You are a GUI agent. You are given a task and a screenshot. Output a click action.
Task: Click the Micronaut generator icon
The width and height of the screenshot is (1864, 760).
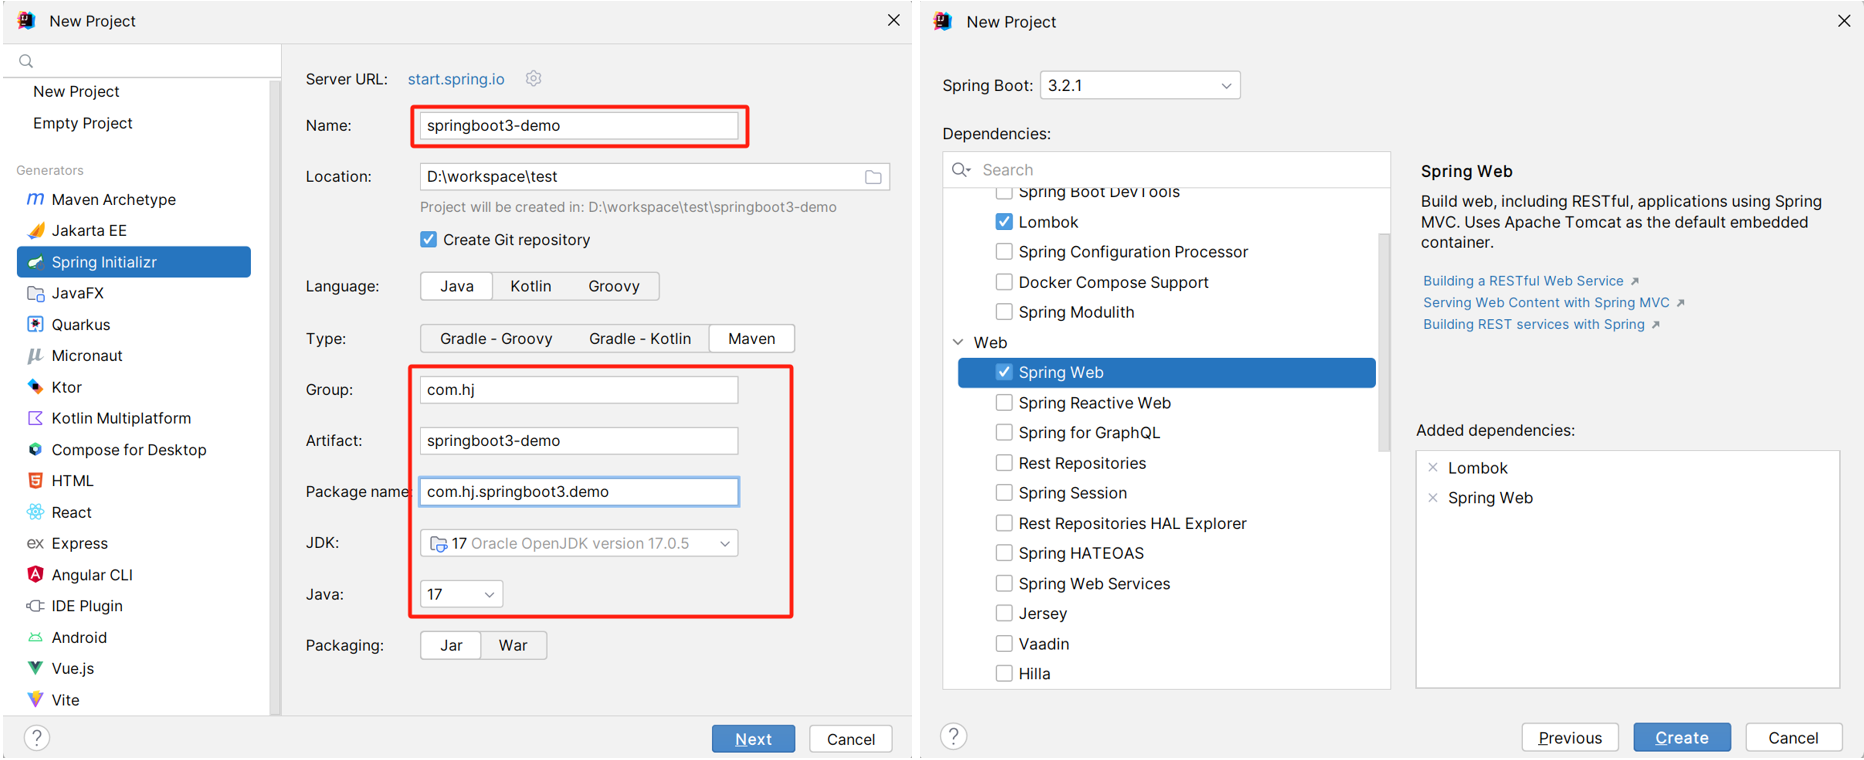(35, 355)
